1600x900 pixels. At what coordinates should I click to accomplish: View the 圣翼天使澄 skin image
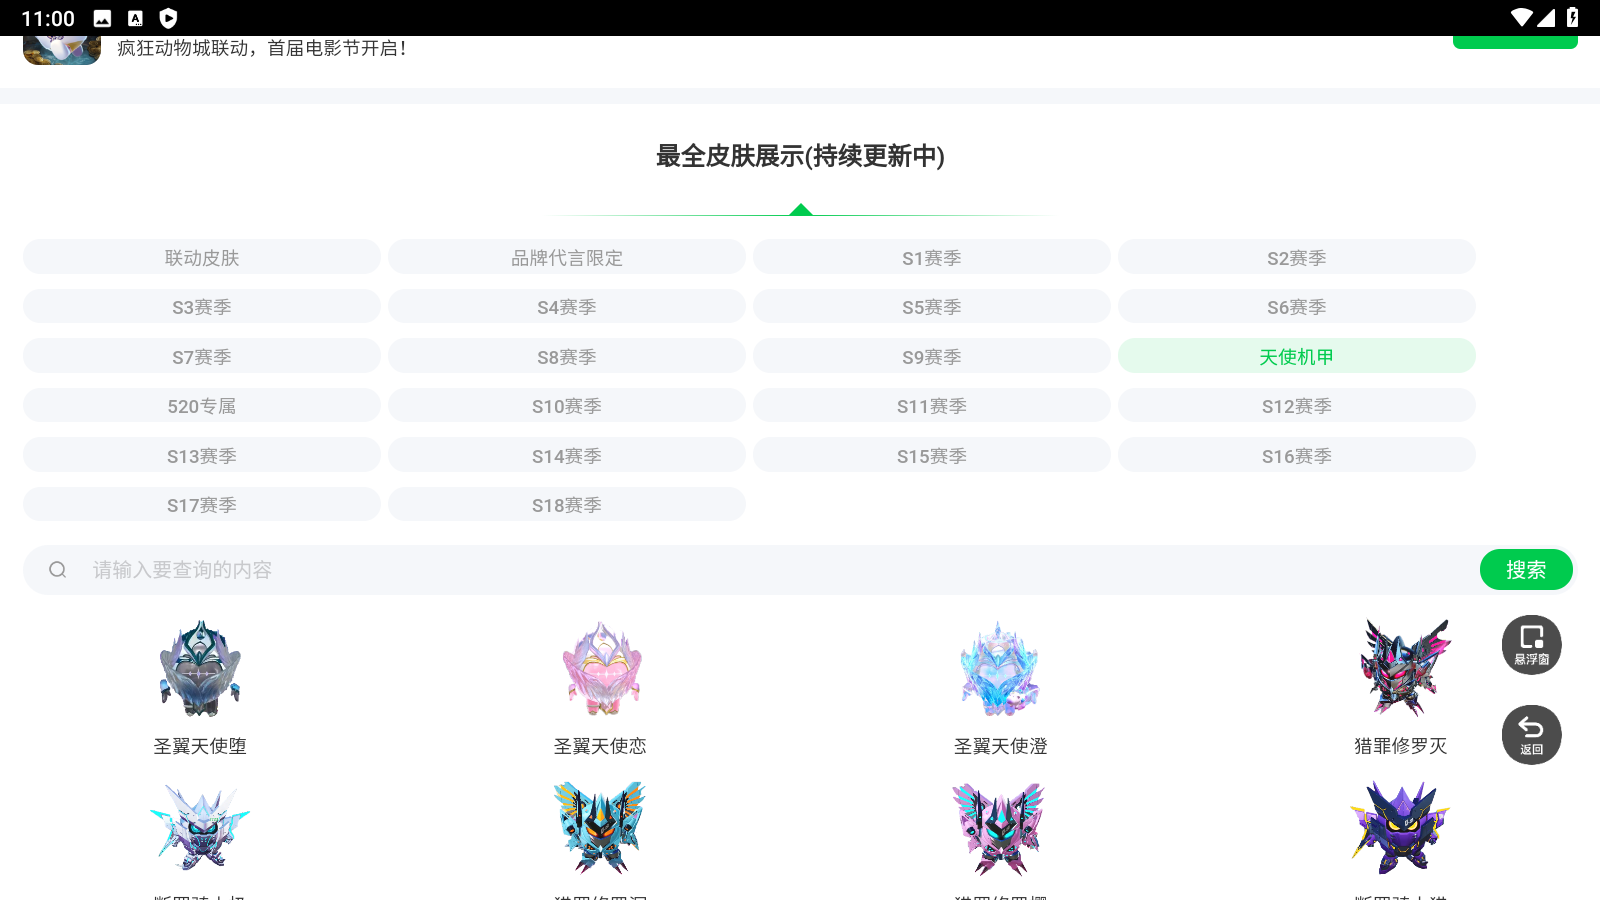pos(1000,668)
